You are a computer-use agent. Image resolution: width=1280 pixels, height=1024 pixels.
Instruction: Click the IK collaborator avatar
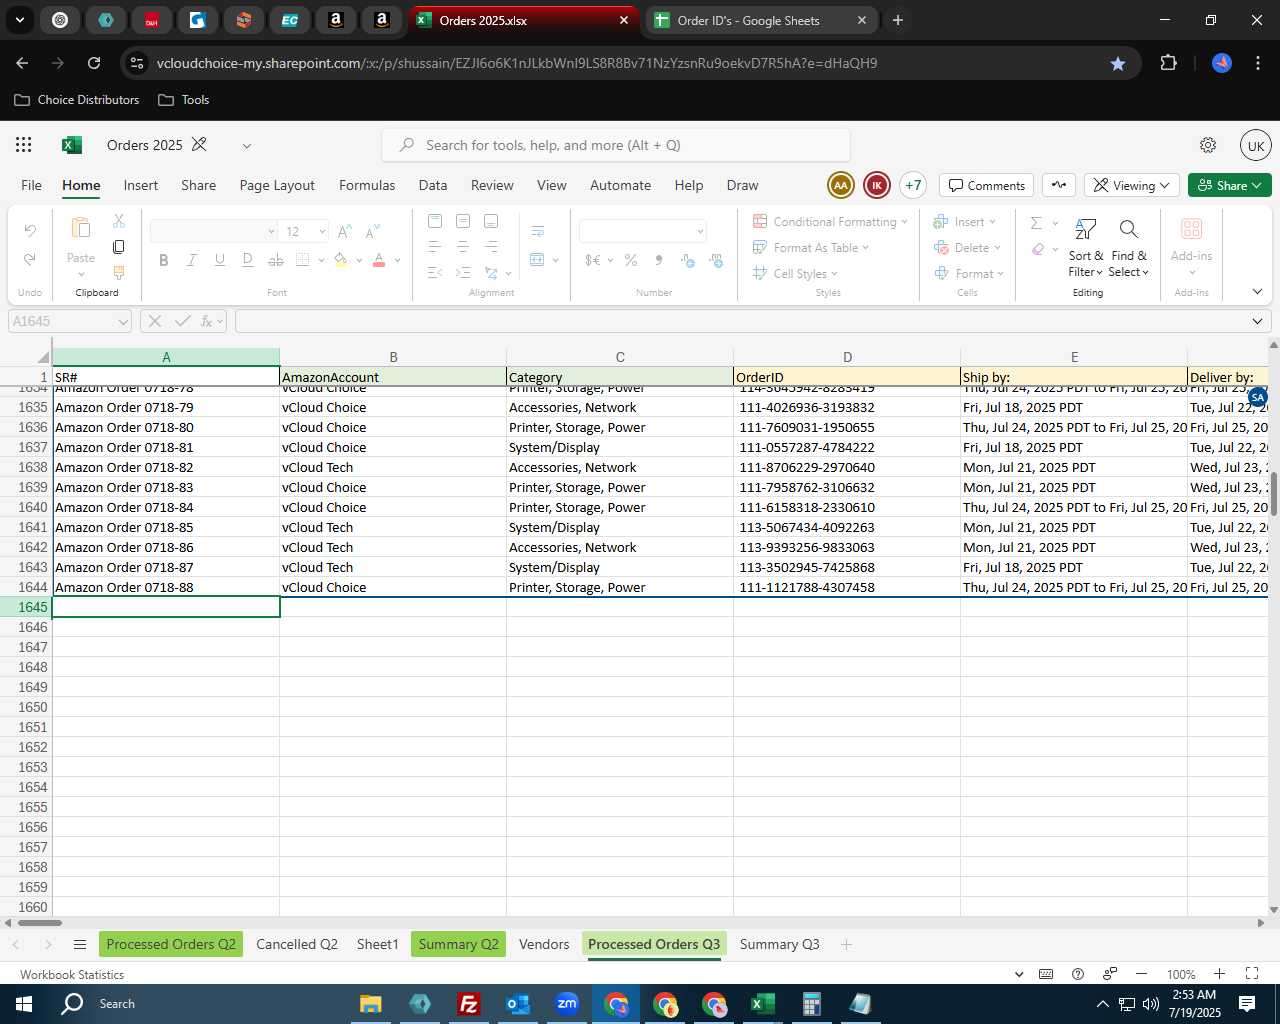coord(877,185)
